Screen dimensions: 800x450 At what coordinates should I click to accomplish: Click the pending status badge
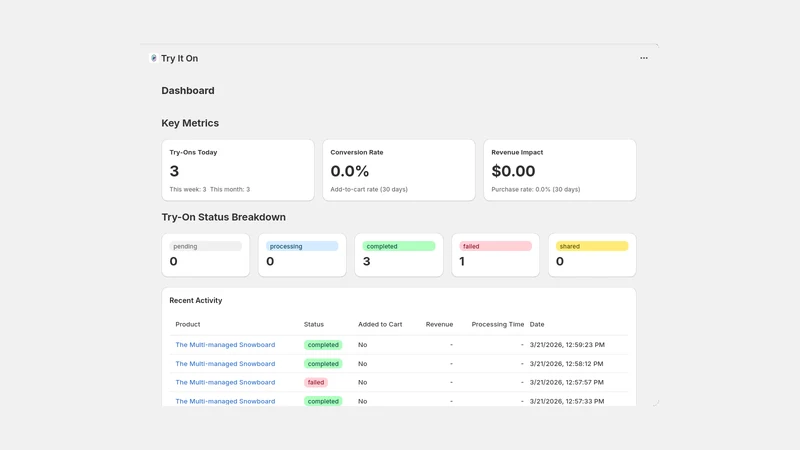pyautogui.click(x=206, y=246)
